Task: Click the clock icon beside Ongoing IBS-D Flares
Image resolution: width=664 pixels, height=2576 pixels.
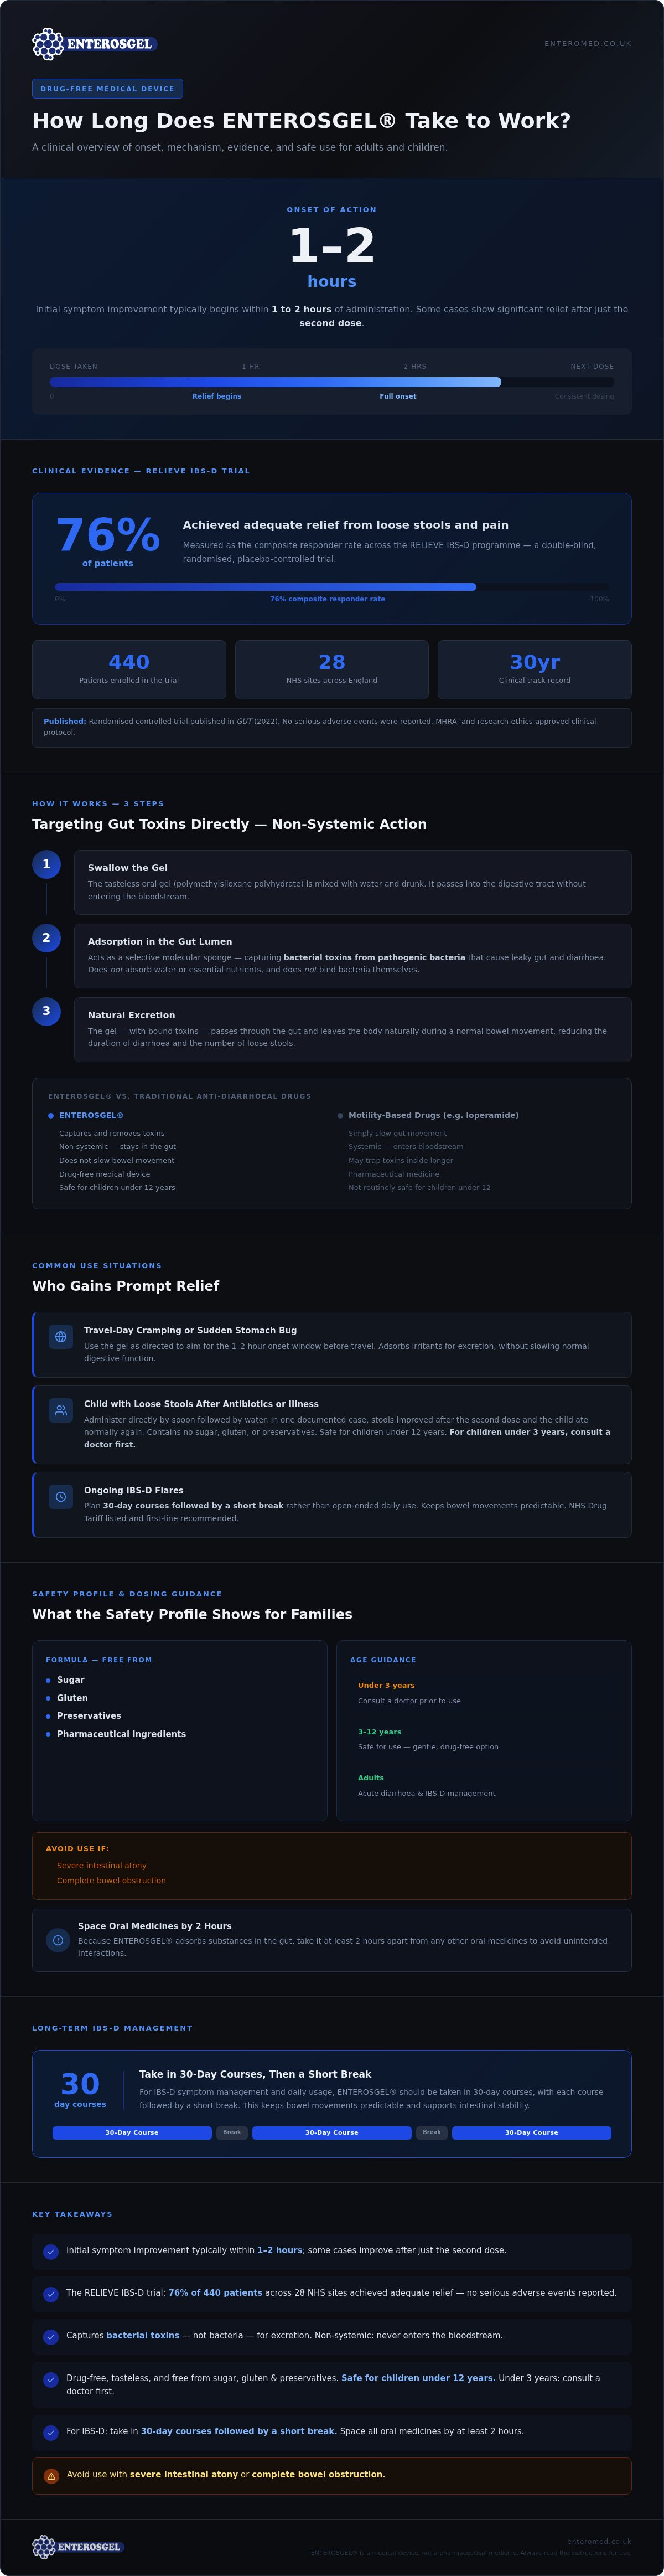Action: coord(61,1497)
